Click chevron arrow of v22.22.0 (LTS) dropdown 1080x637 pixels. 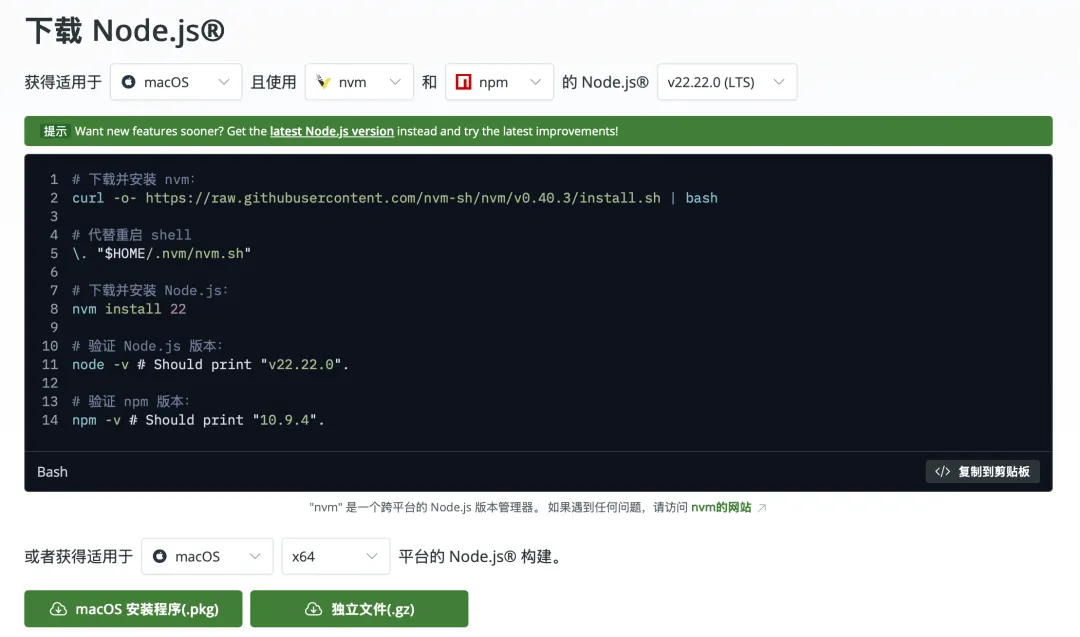[779, 82]
